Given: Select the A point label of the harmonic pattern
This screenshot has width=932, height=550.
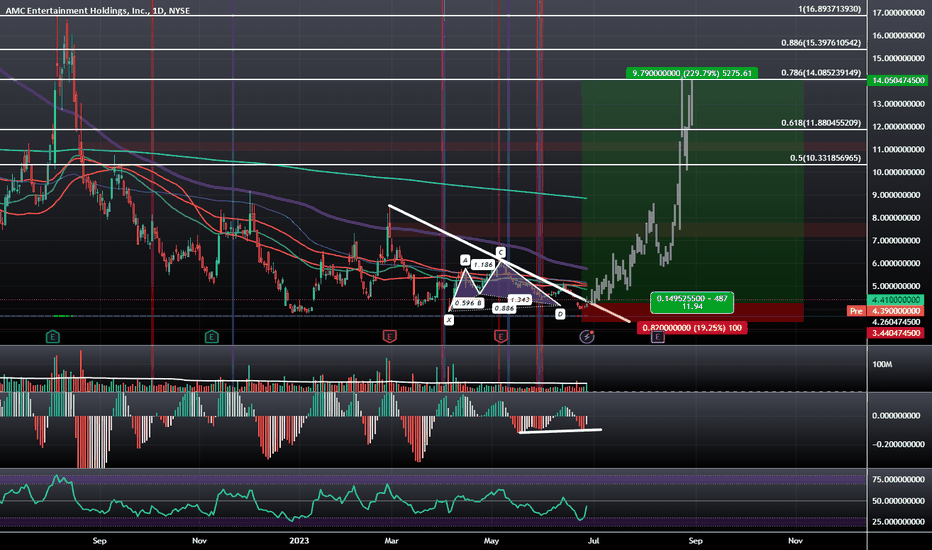Looking at the screenshot, I should (465, 260).
